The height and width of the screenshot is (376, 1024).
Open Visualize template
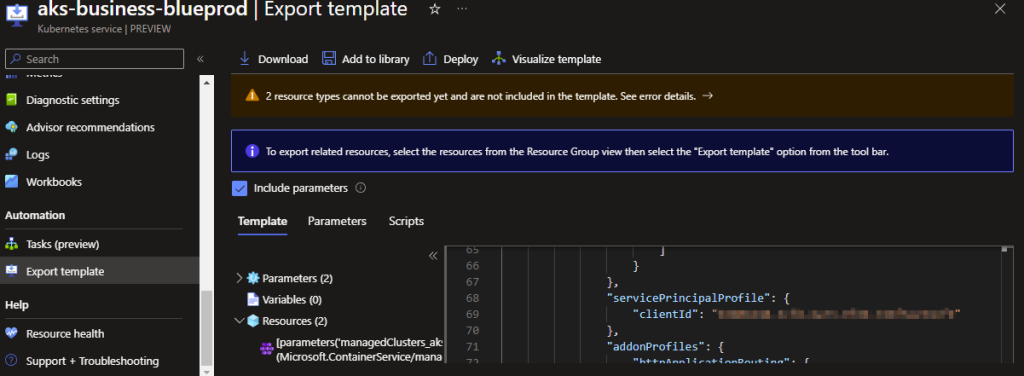coord(546,59)
